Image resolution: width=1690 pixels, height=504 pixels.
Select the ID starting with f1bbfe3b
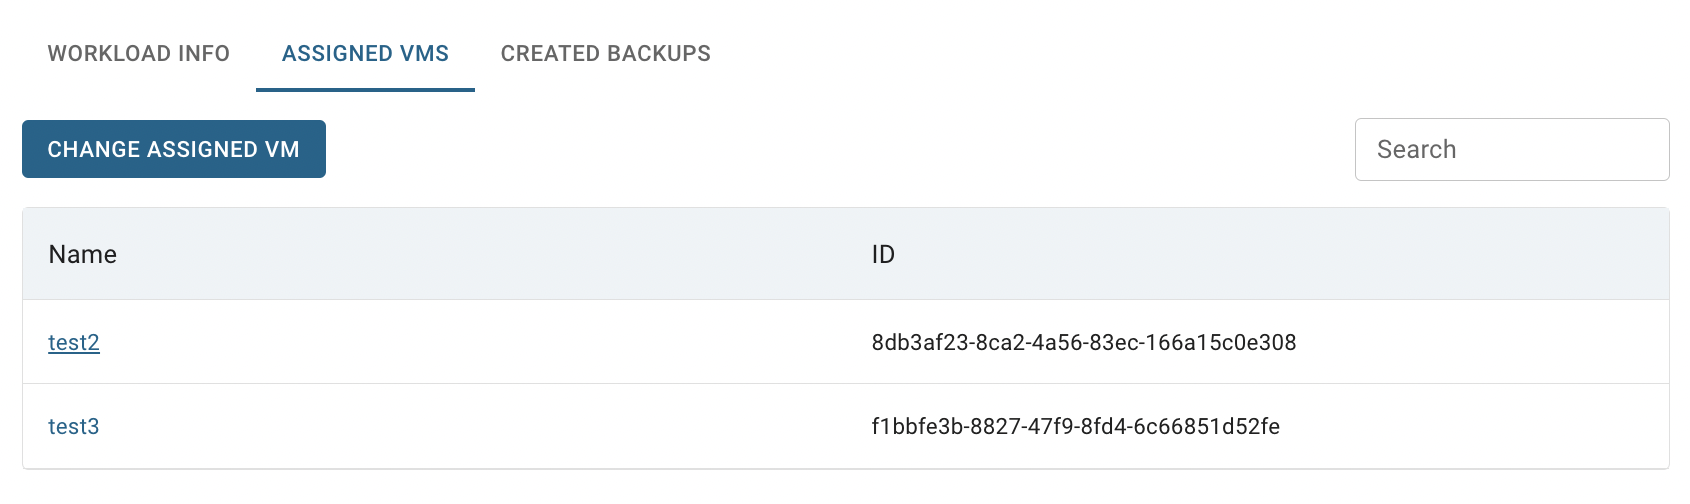pos(1076,426)
